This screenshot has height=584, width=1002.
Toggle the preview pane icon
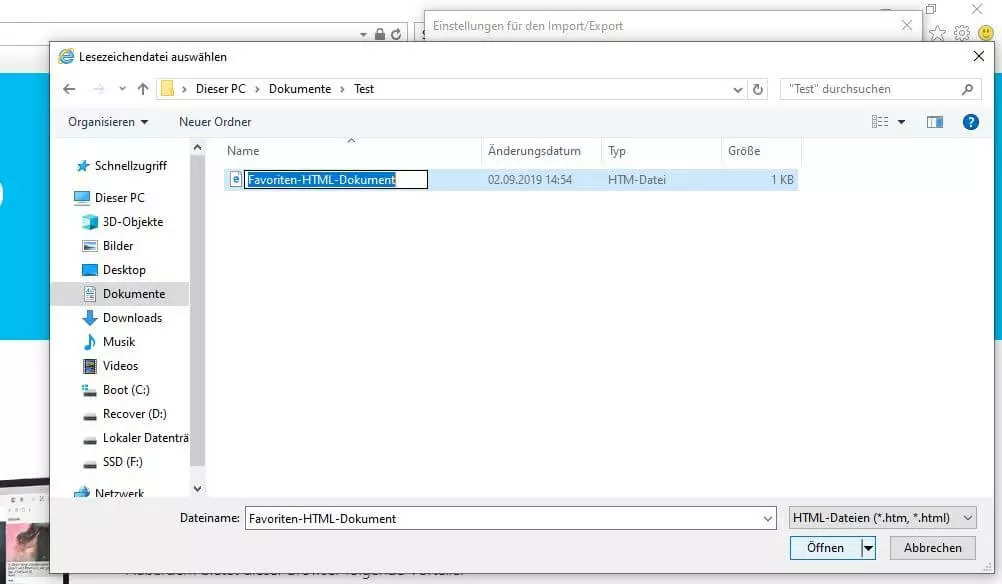(x=935, y=121)
